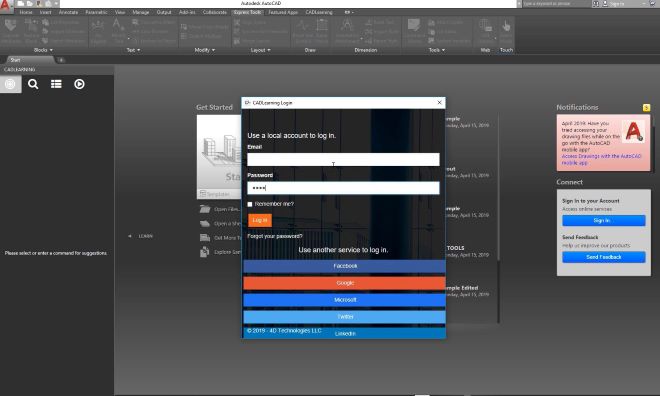Click the Get More Templates icon
The image size is (660, 396).
tap(205, 238)
